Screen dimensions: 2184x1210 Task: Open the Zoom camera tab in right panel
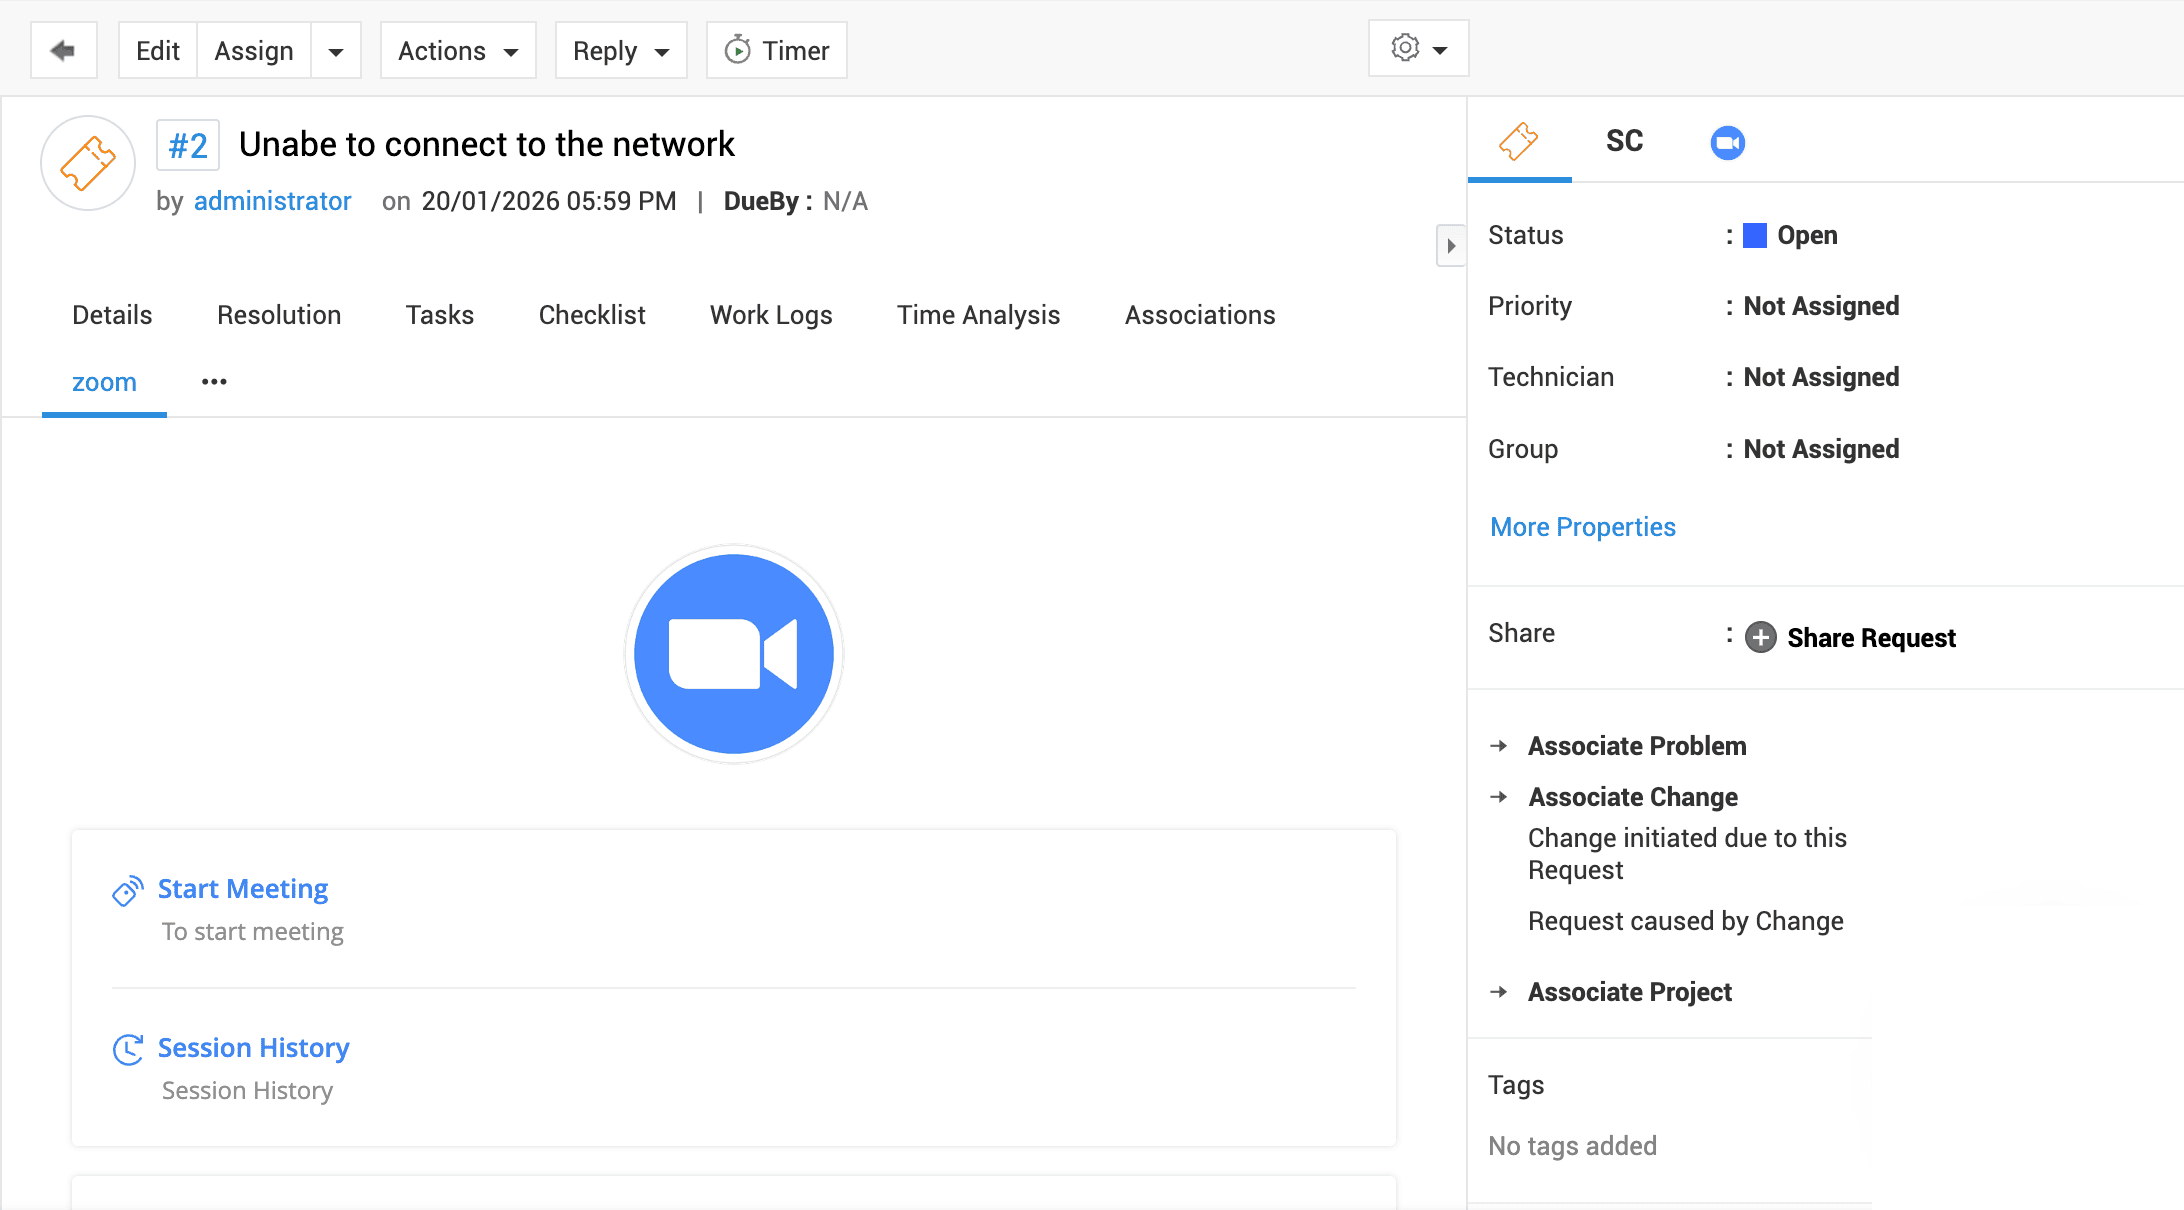(x=1727, y=142)
